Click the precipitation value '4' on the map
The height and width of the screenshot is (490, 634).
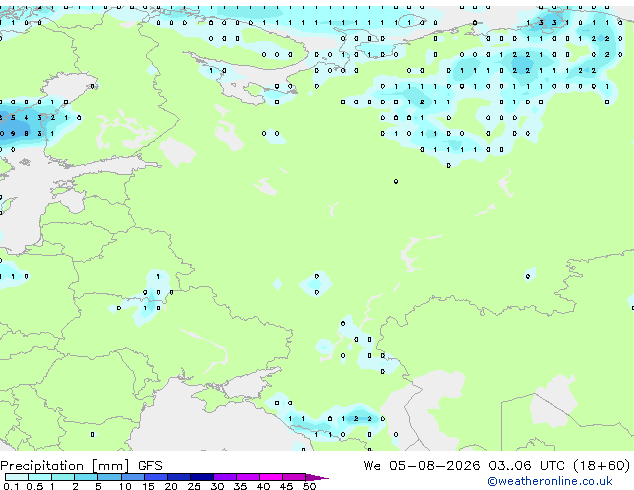point(26,118)
